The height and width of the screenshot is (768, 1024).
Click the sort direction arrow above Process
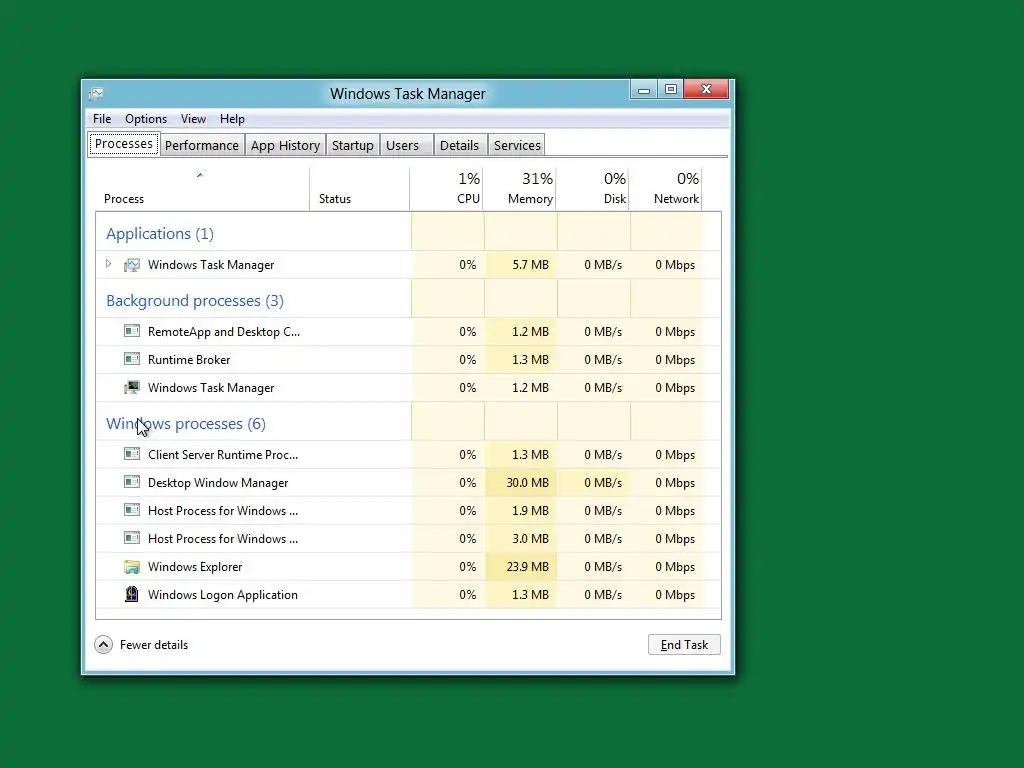click(x=200, y=175)
